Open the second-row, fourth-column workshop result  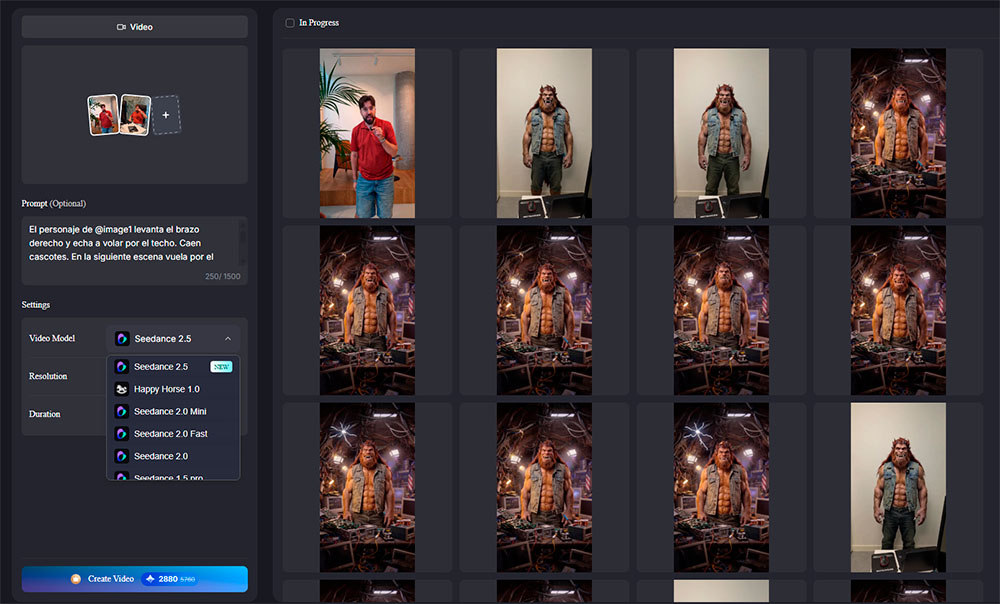(x=899, y=311)
